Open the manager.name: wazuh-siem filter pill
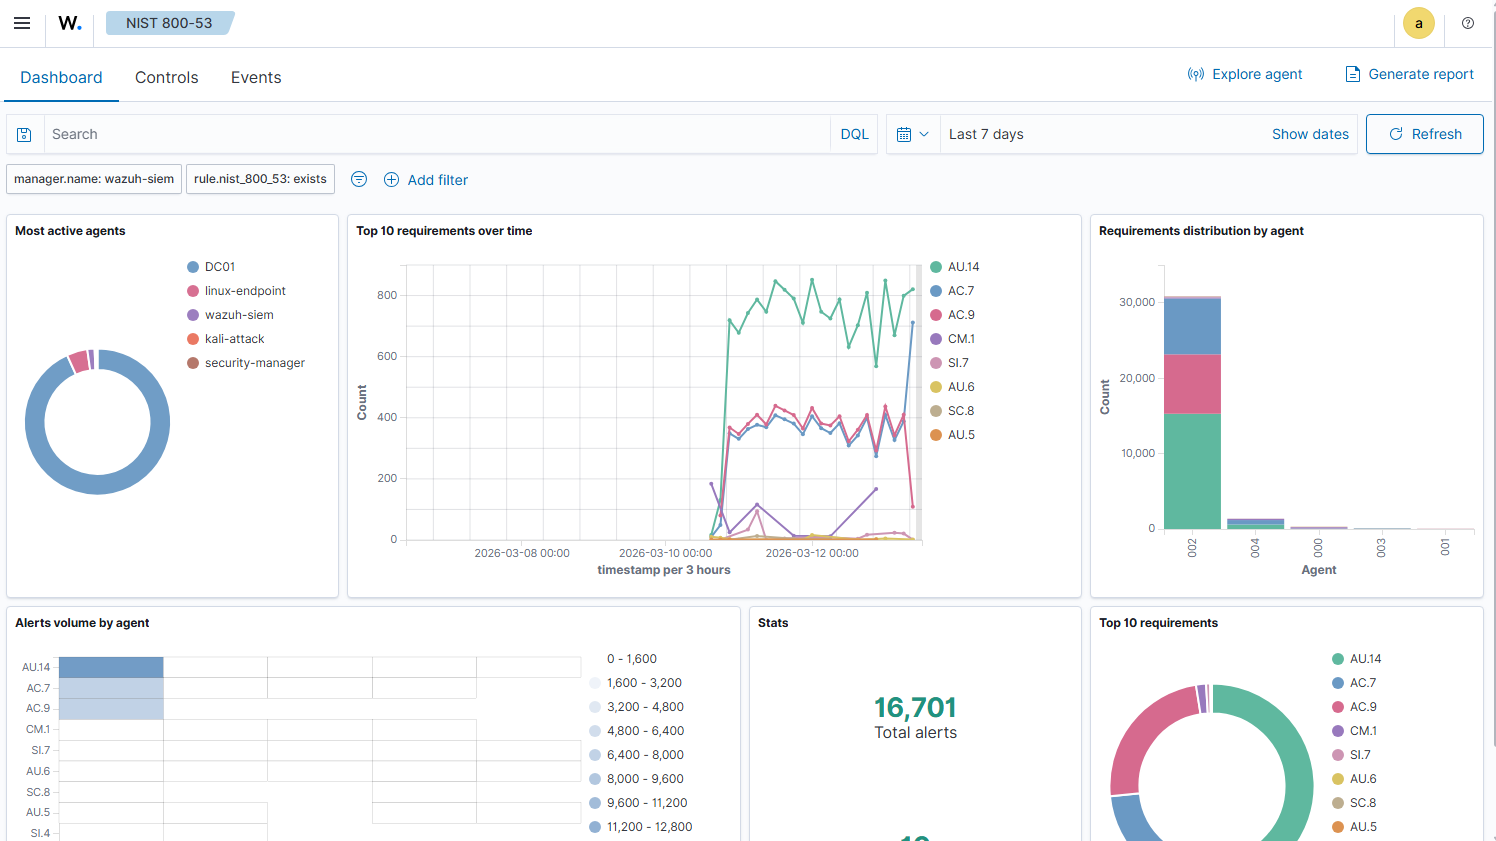1496x841 pixels. tap(93, 179)
